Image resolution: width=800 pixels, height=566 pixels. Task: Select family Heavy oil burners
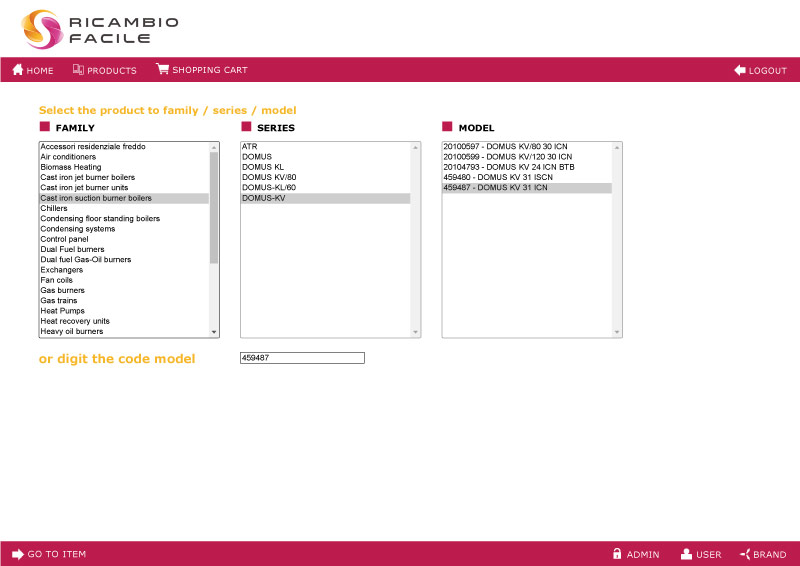tap(124, 331)
